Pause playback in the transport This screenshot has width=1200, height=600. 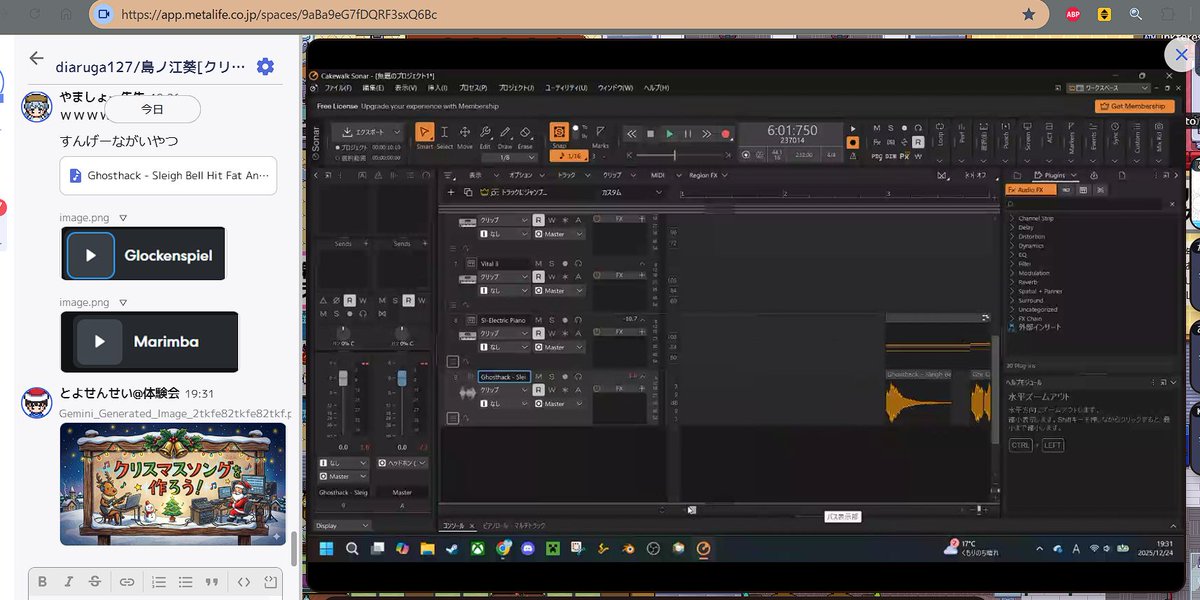[x=688, y=134]
